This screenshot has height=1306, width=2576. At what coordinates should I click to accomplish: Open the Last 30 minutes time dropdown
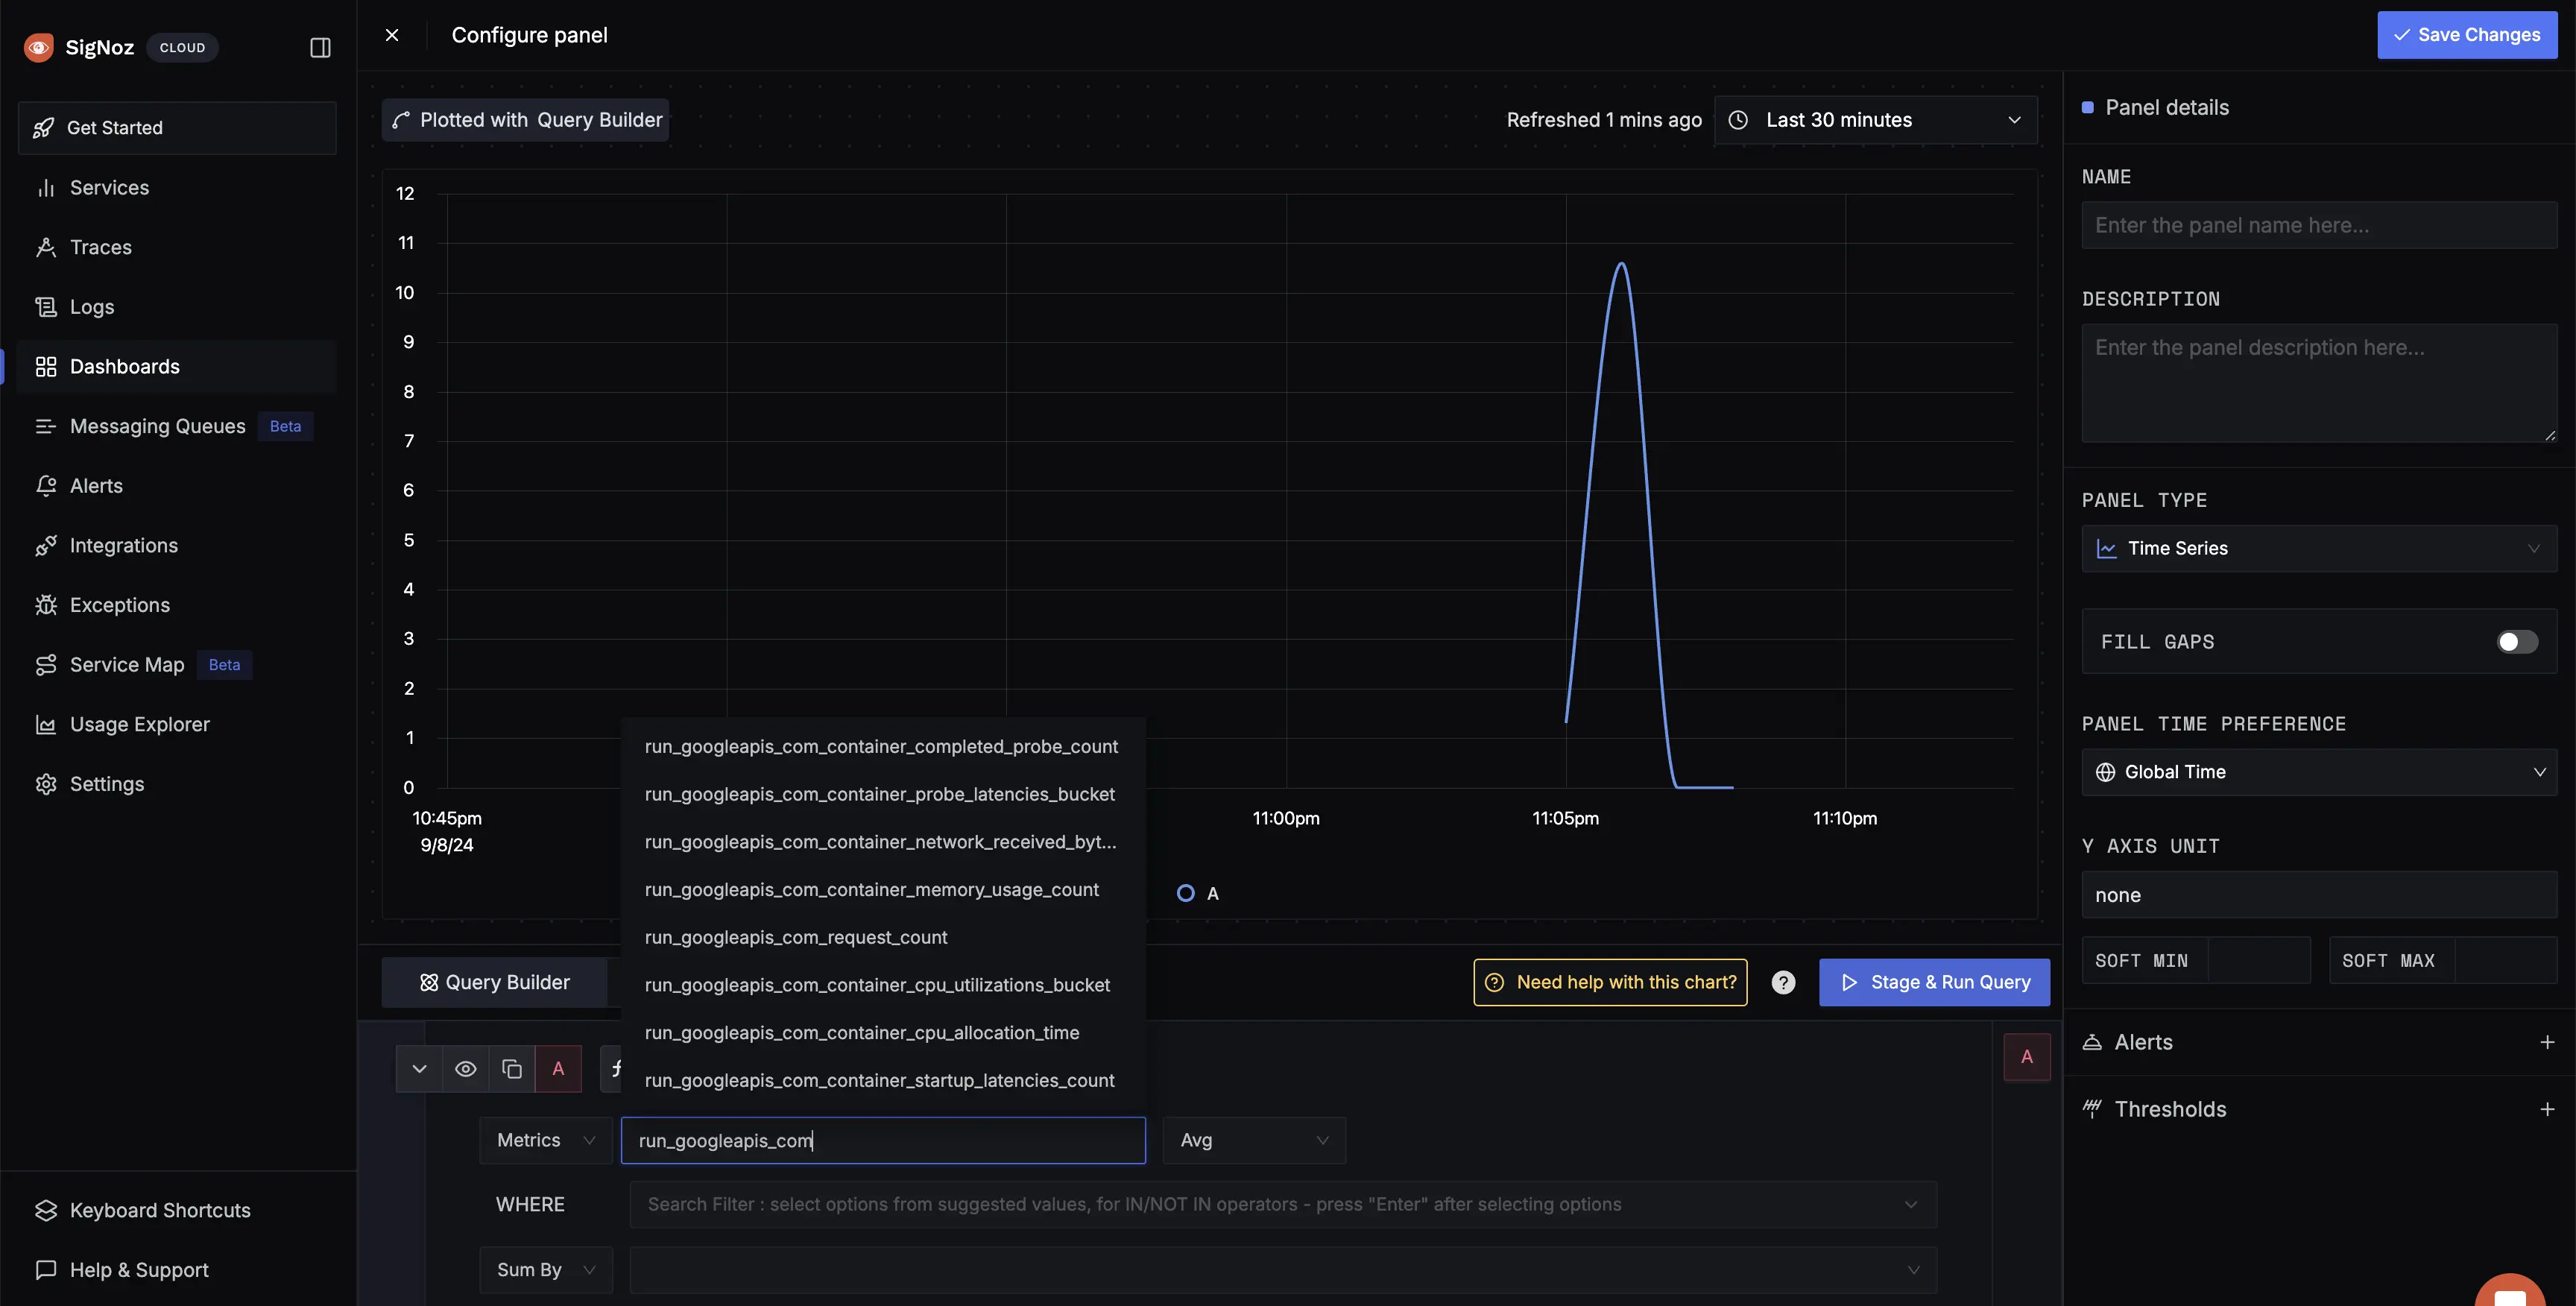point(1876,120)
